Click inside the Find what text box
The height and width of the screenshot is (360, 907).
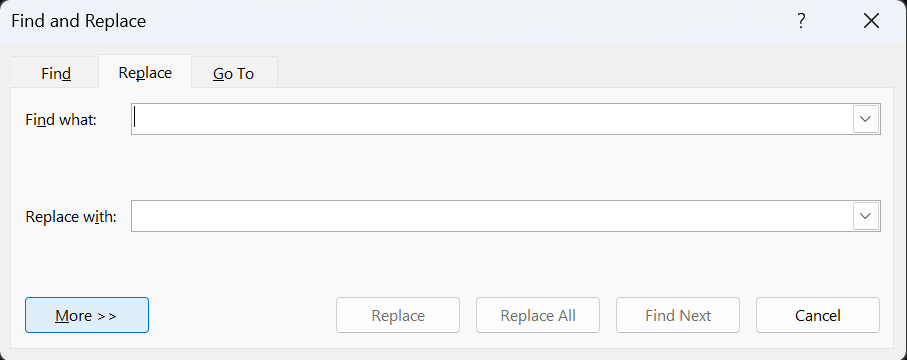click(x=492, y=119)
